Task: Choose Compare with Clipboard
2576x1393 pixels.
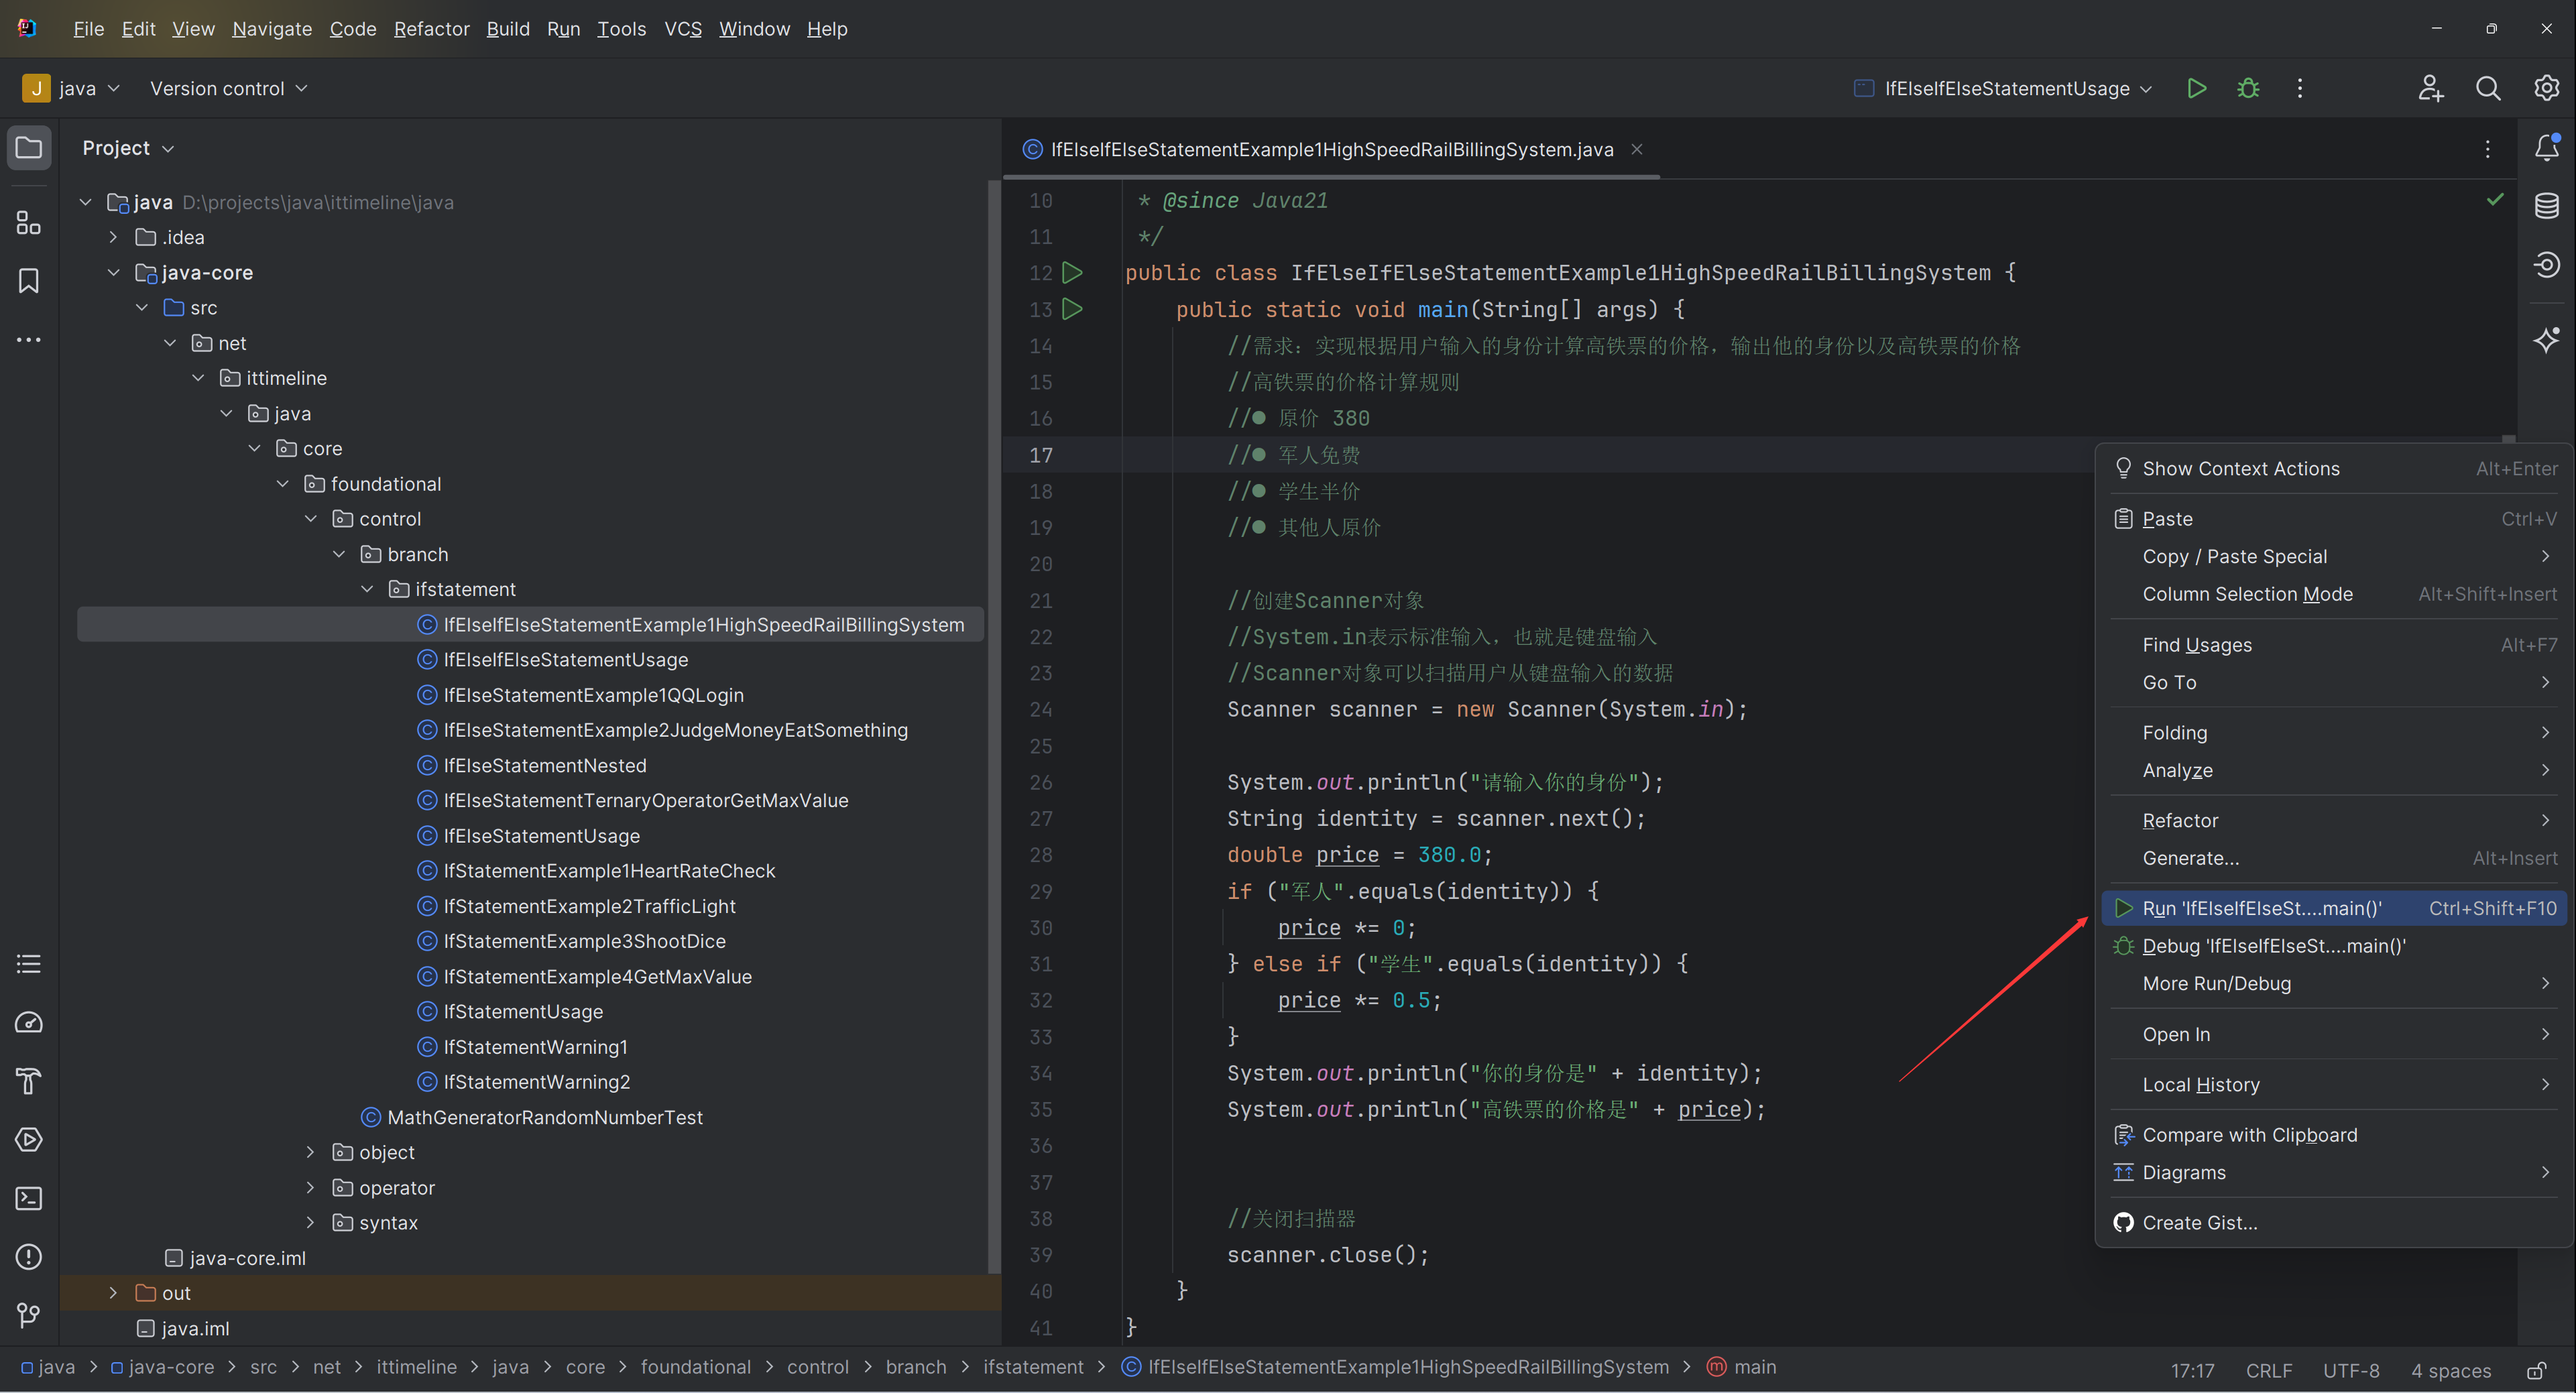Action: coord(2333,1135)
